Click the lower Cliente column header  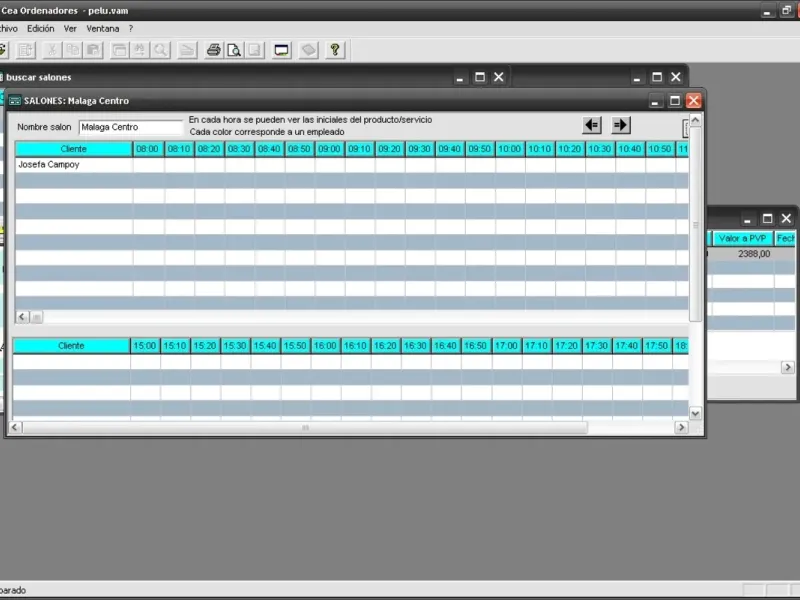[x=71, y=346]
